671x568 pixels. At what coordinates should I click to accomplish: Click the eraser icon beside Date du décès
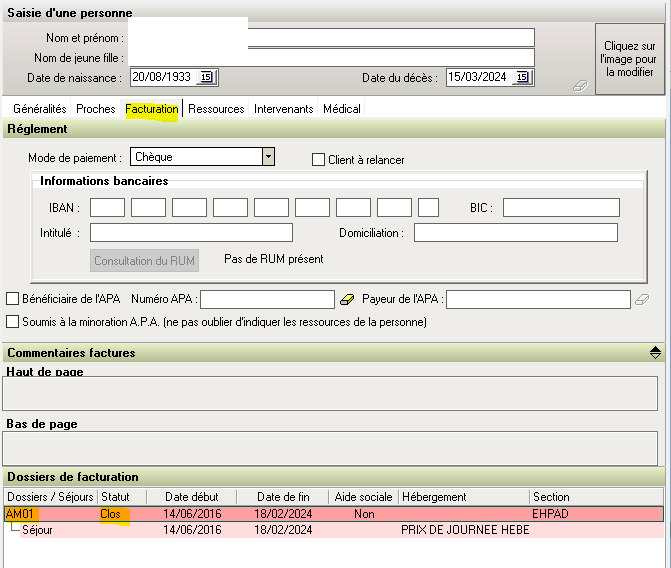[x=579, y=87]
